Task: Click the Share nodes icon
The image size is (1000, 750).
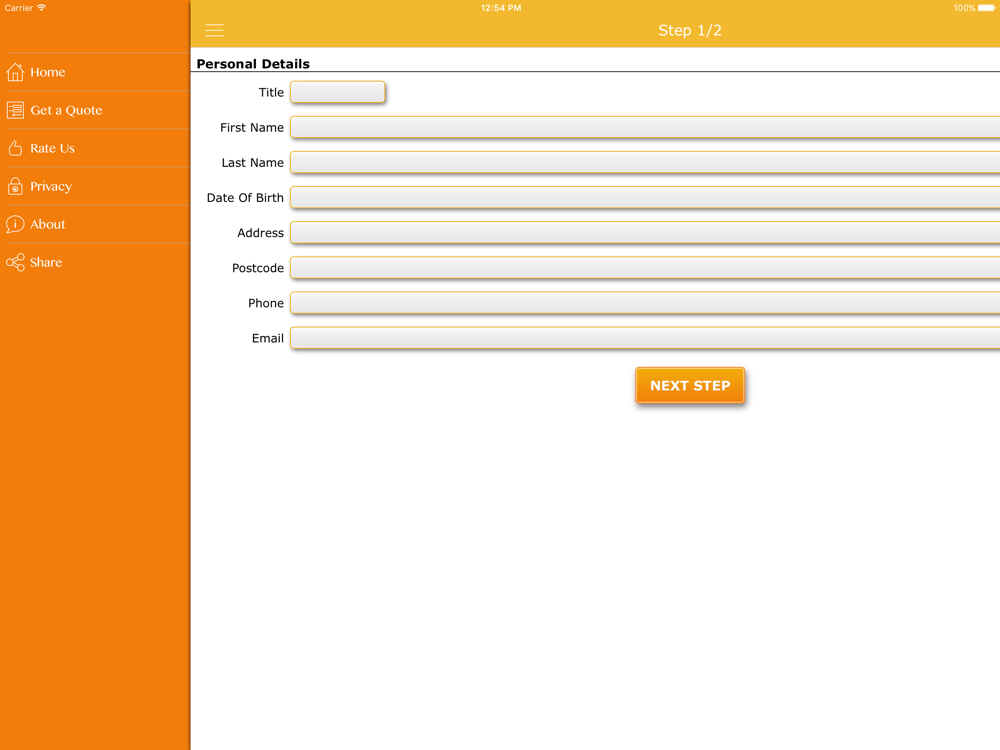Action: pos(15,262)
